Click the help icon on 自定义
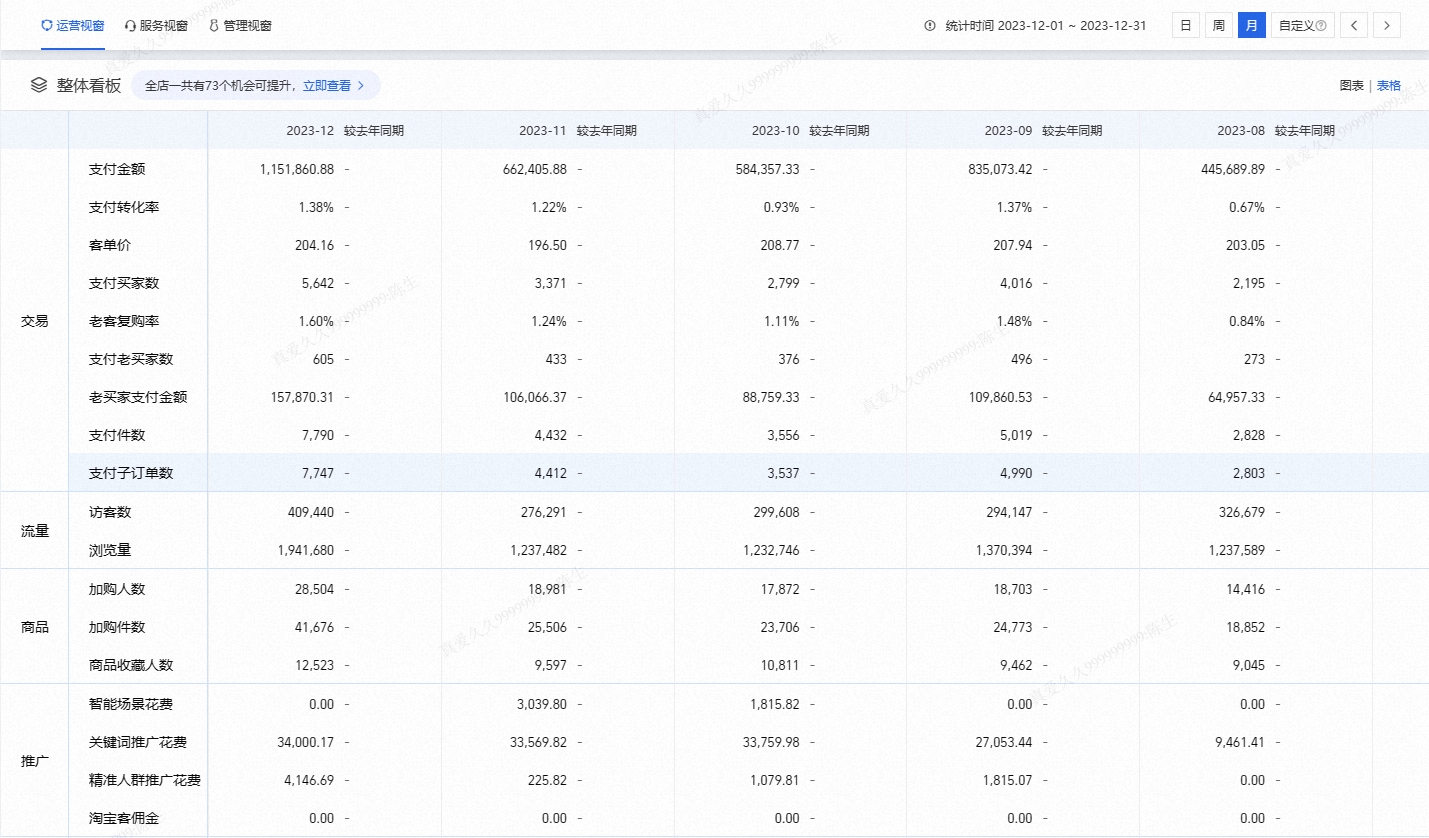Viewport: 1429px width, 838px height. pos(1320,26)
